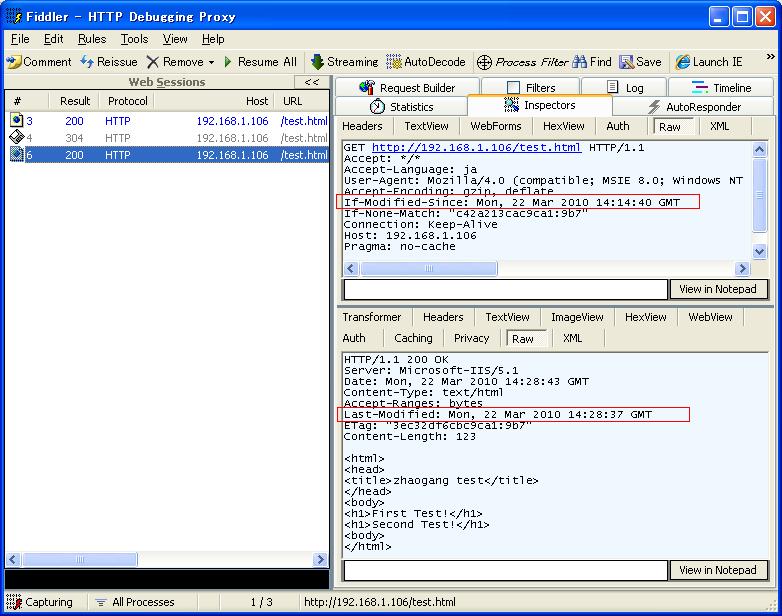The width and height of the screenshot is (782, 616).
Task: Click the Find binoculars icon
Action: (580, 62)
